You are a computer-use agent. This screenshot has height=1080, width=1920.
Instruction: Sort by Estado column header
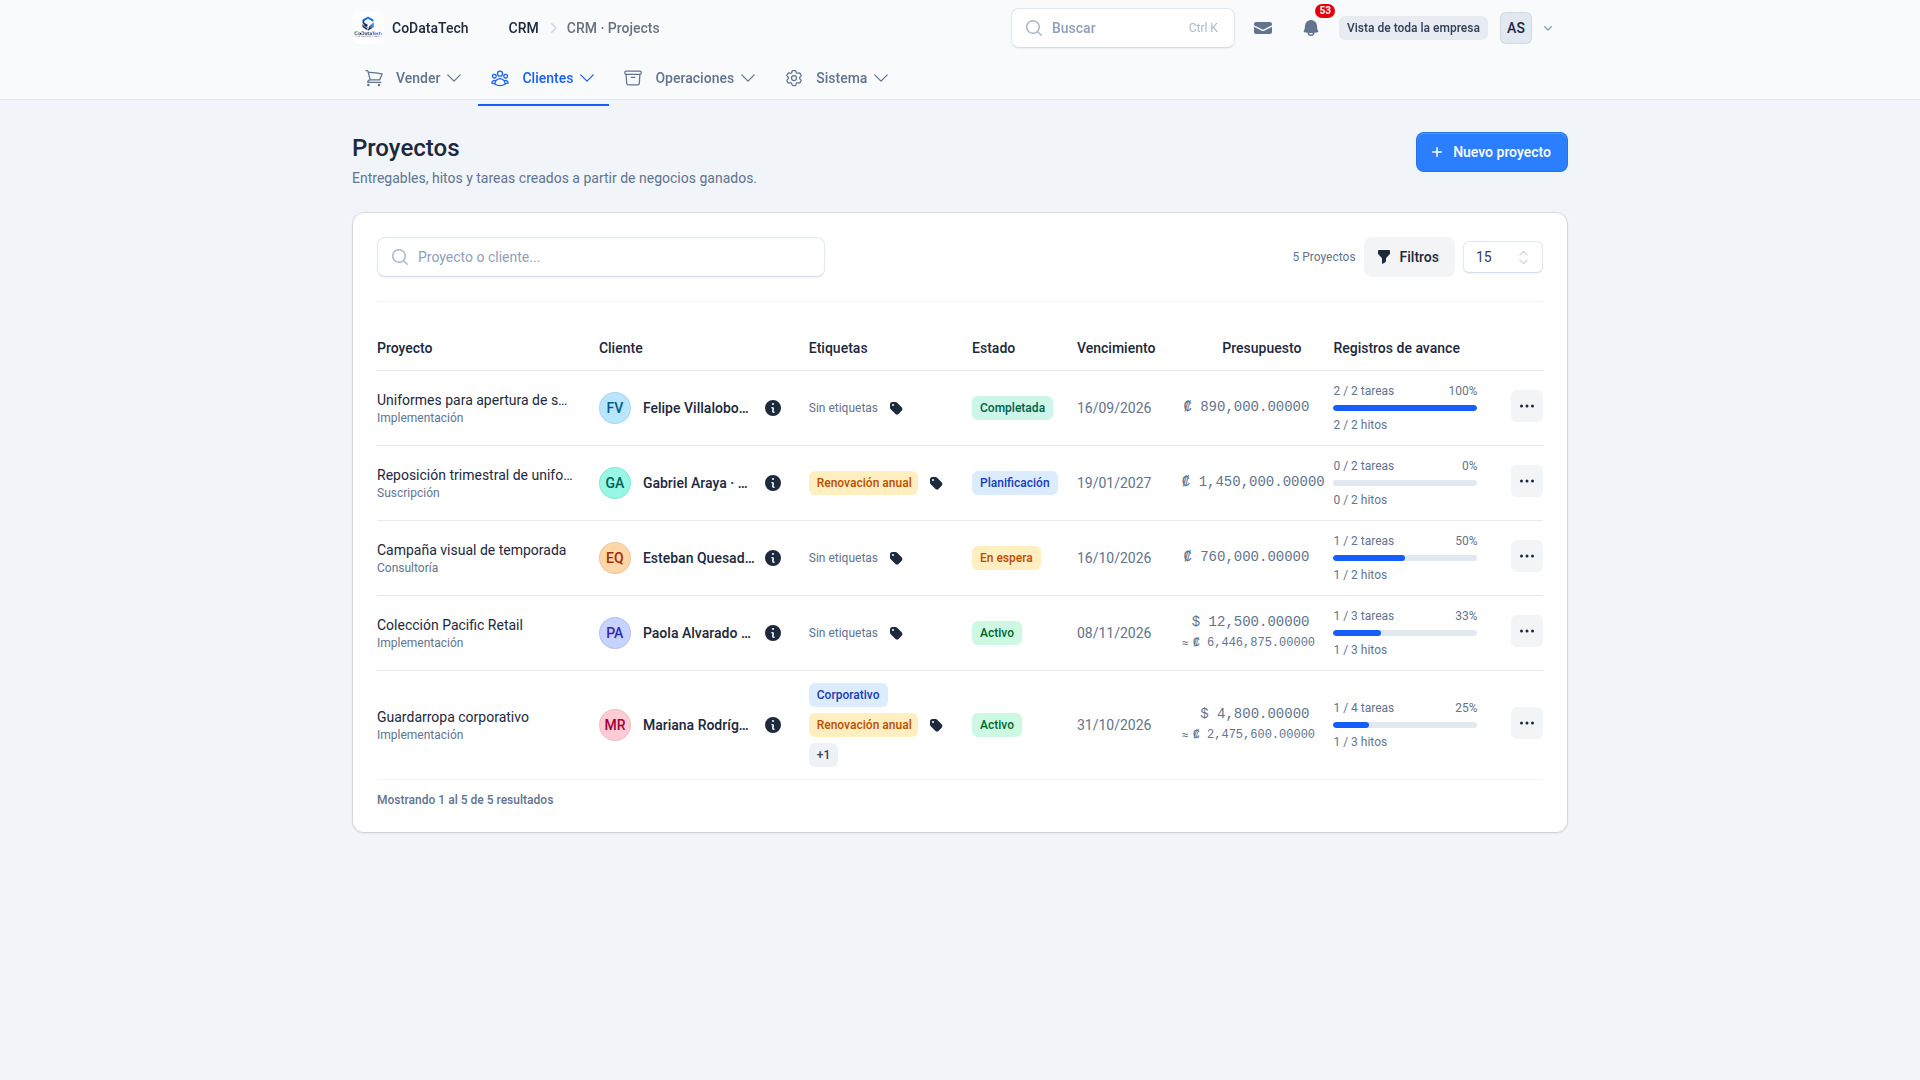[x=993, y=348]
